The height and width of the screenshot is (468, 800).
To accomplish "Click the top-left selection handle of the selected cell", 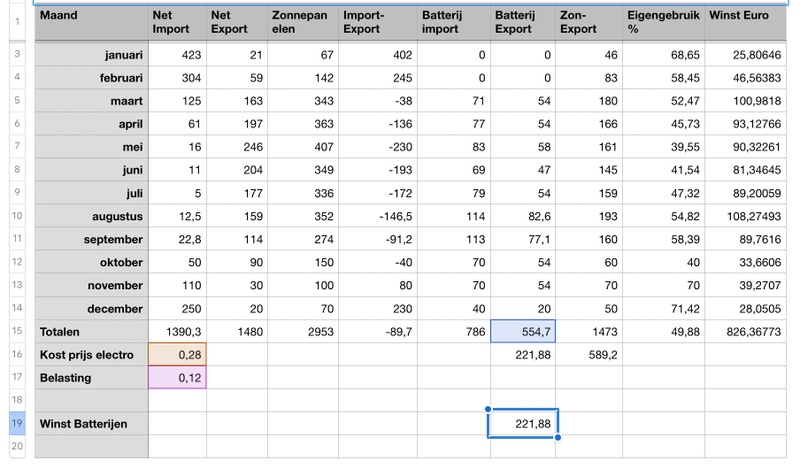I will (x=488, y=409).
